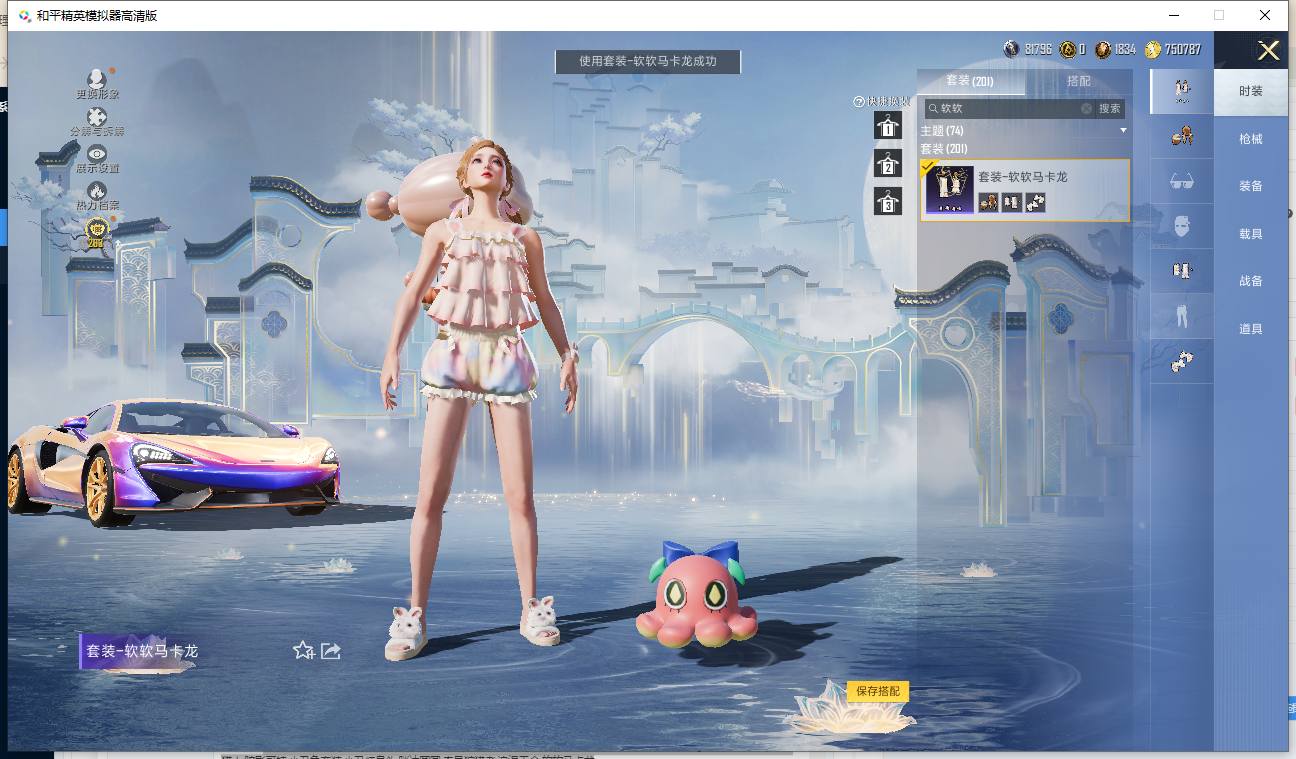Select the 套装-软软马卡龙 outfit thumbnail
This screenshot has width=1296, height=759.
[949, 189]
